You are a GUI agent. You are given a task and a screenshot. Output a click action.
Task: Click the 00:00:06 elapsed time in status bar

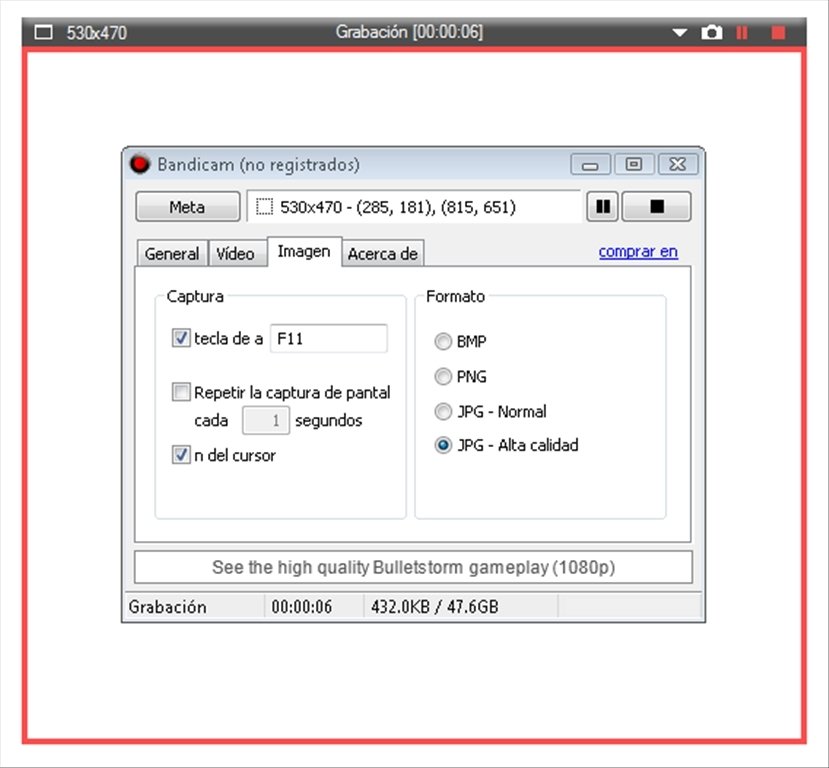[301, 607]
